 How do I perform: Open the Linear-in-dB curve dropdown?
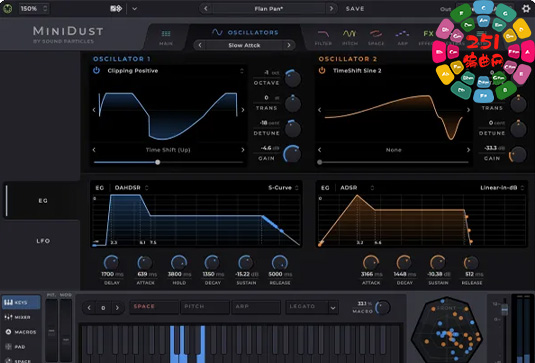tap(502, 188)
